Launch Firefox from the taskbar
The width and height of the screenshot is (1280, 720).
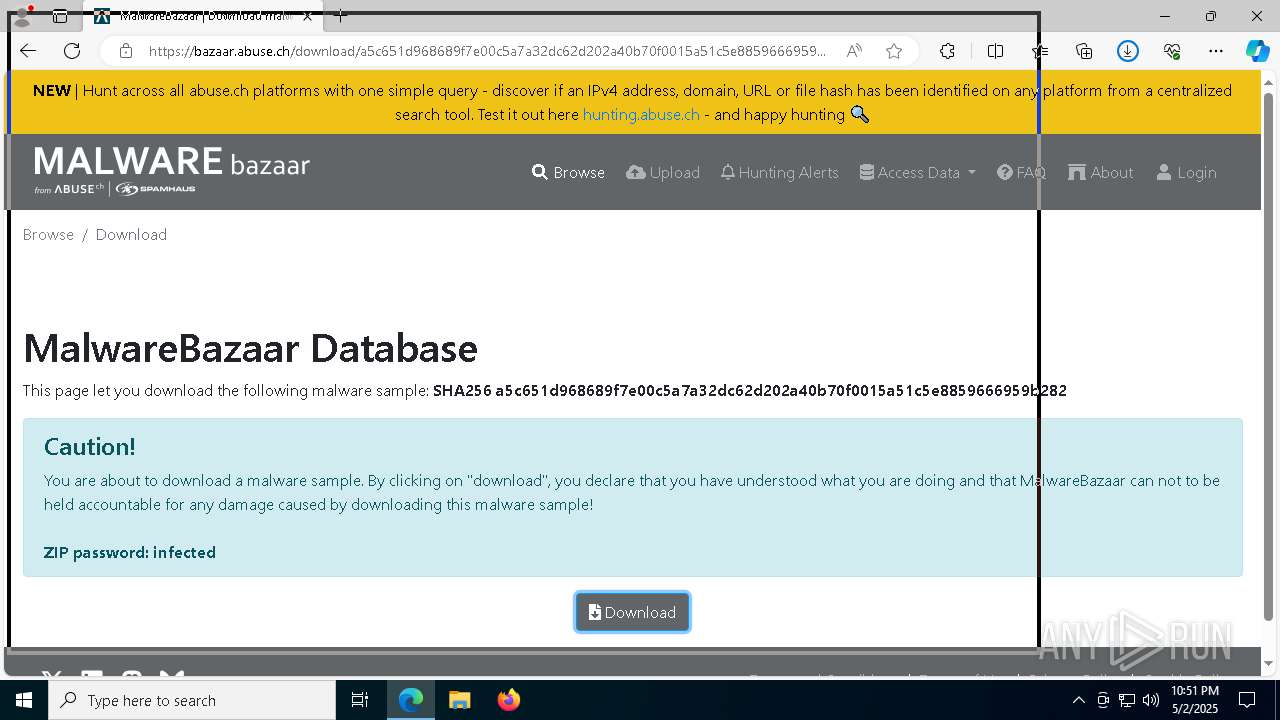click(508, 700)
